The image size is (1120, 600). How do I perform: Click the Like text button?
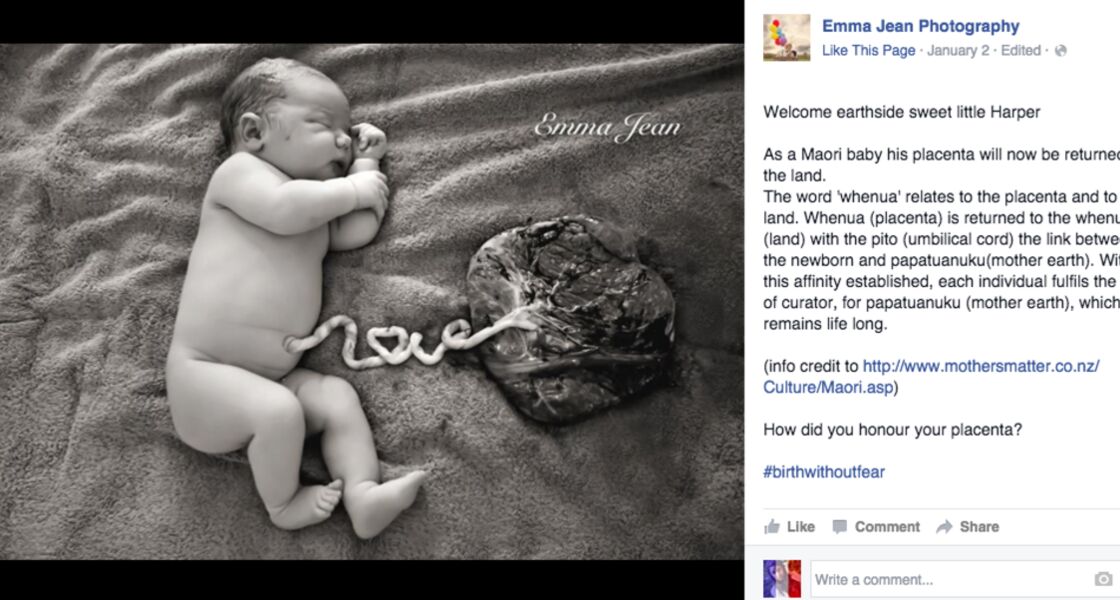pyautogui.click(x=800, y=527)
